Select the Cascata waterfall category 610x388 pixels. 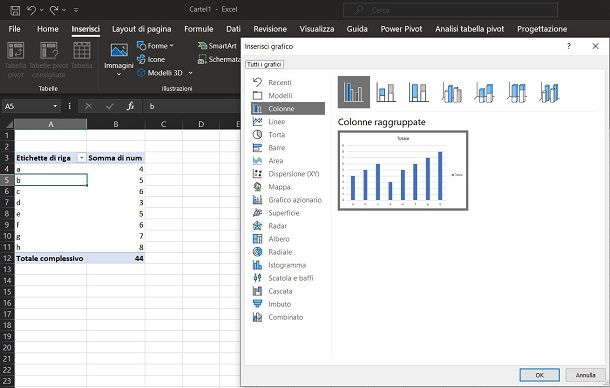coord(288,291)
